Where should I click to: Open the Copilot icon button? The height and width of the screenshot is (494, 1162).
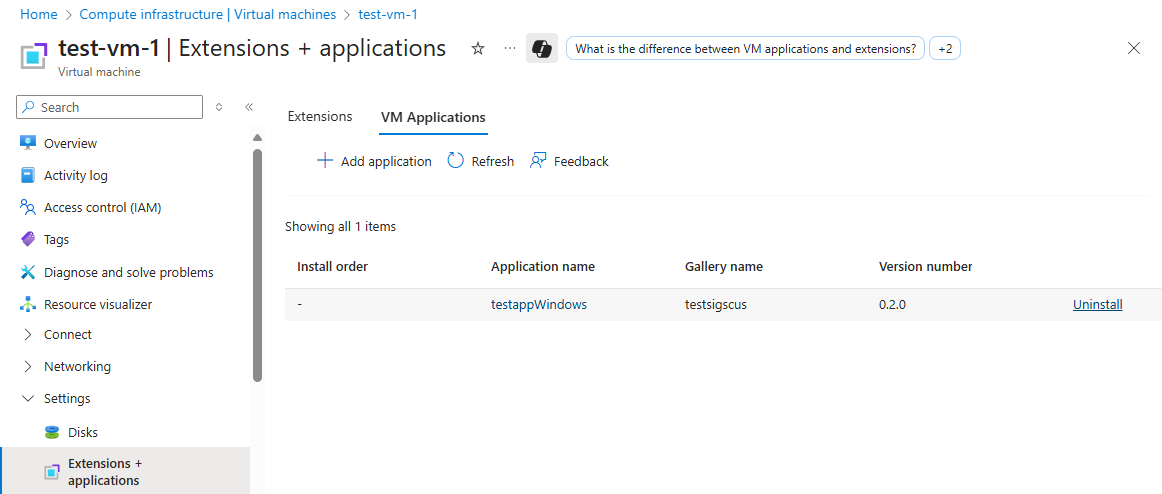click(542, 48)
